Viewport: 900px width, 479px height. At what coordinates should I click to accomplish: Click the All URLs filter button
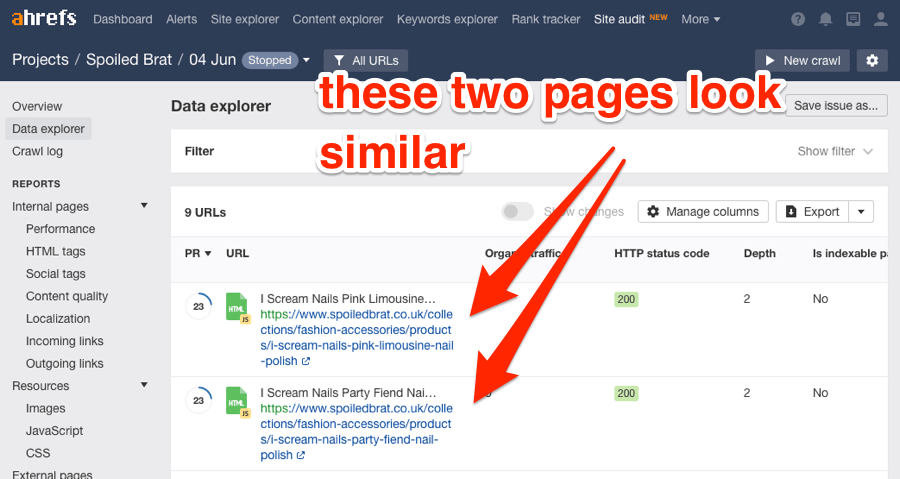366,60
